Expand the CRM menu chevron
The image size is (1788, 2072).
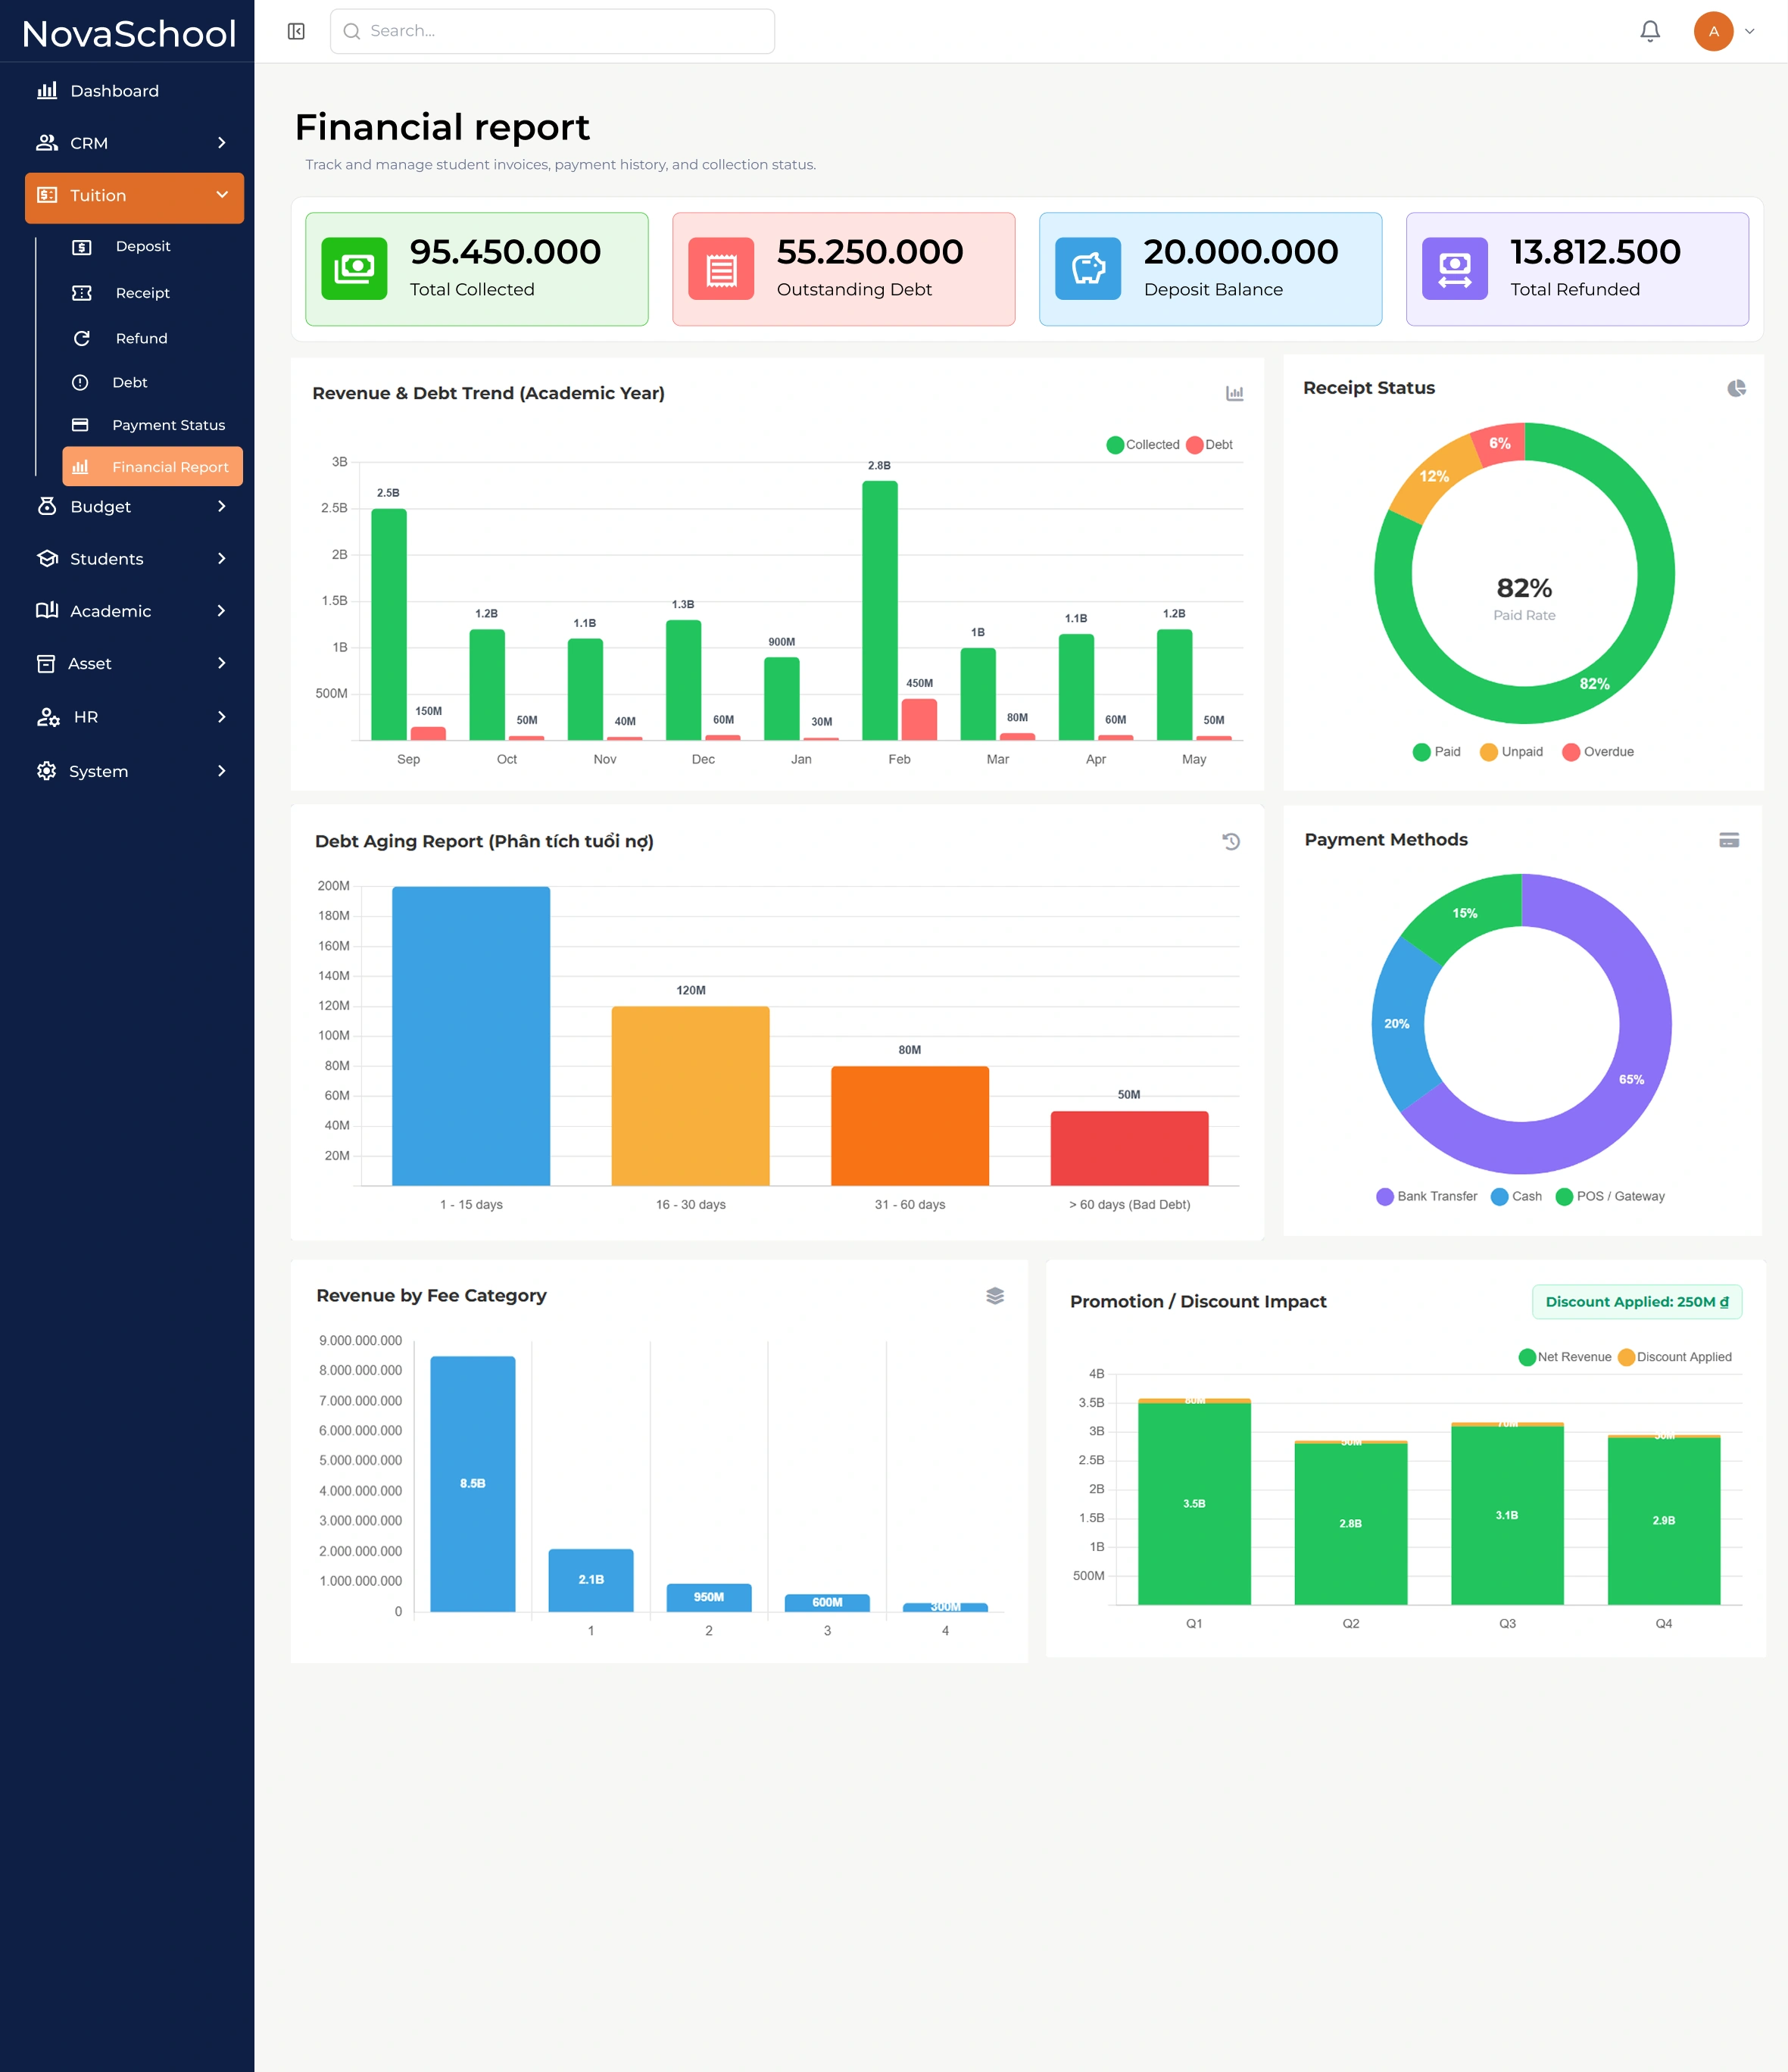221,143
